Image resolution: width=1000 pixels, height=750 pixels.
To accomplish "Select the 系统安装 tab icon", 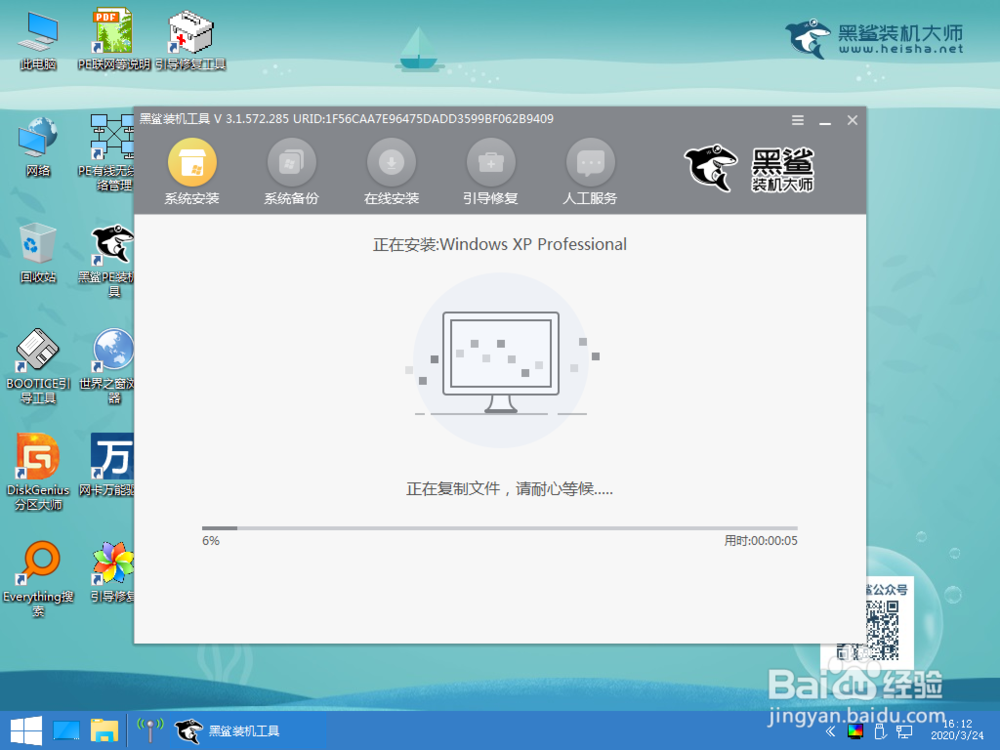I will point(190,162).
